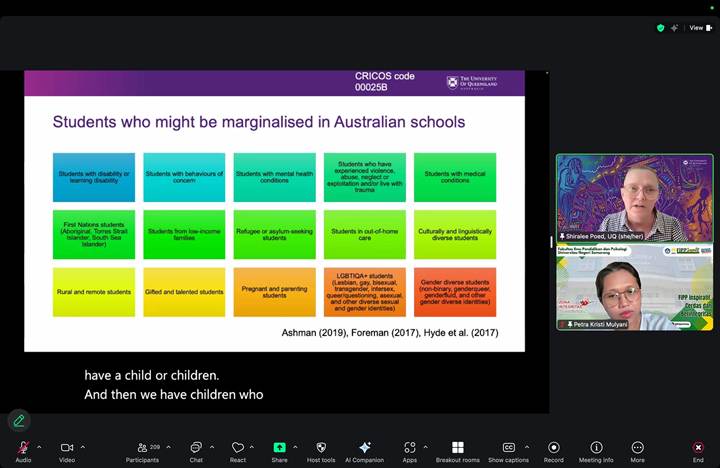Open Breakout rooms
Screen dimensions: 720x468
click(x=458, y=448)
